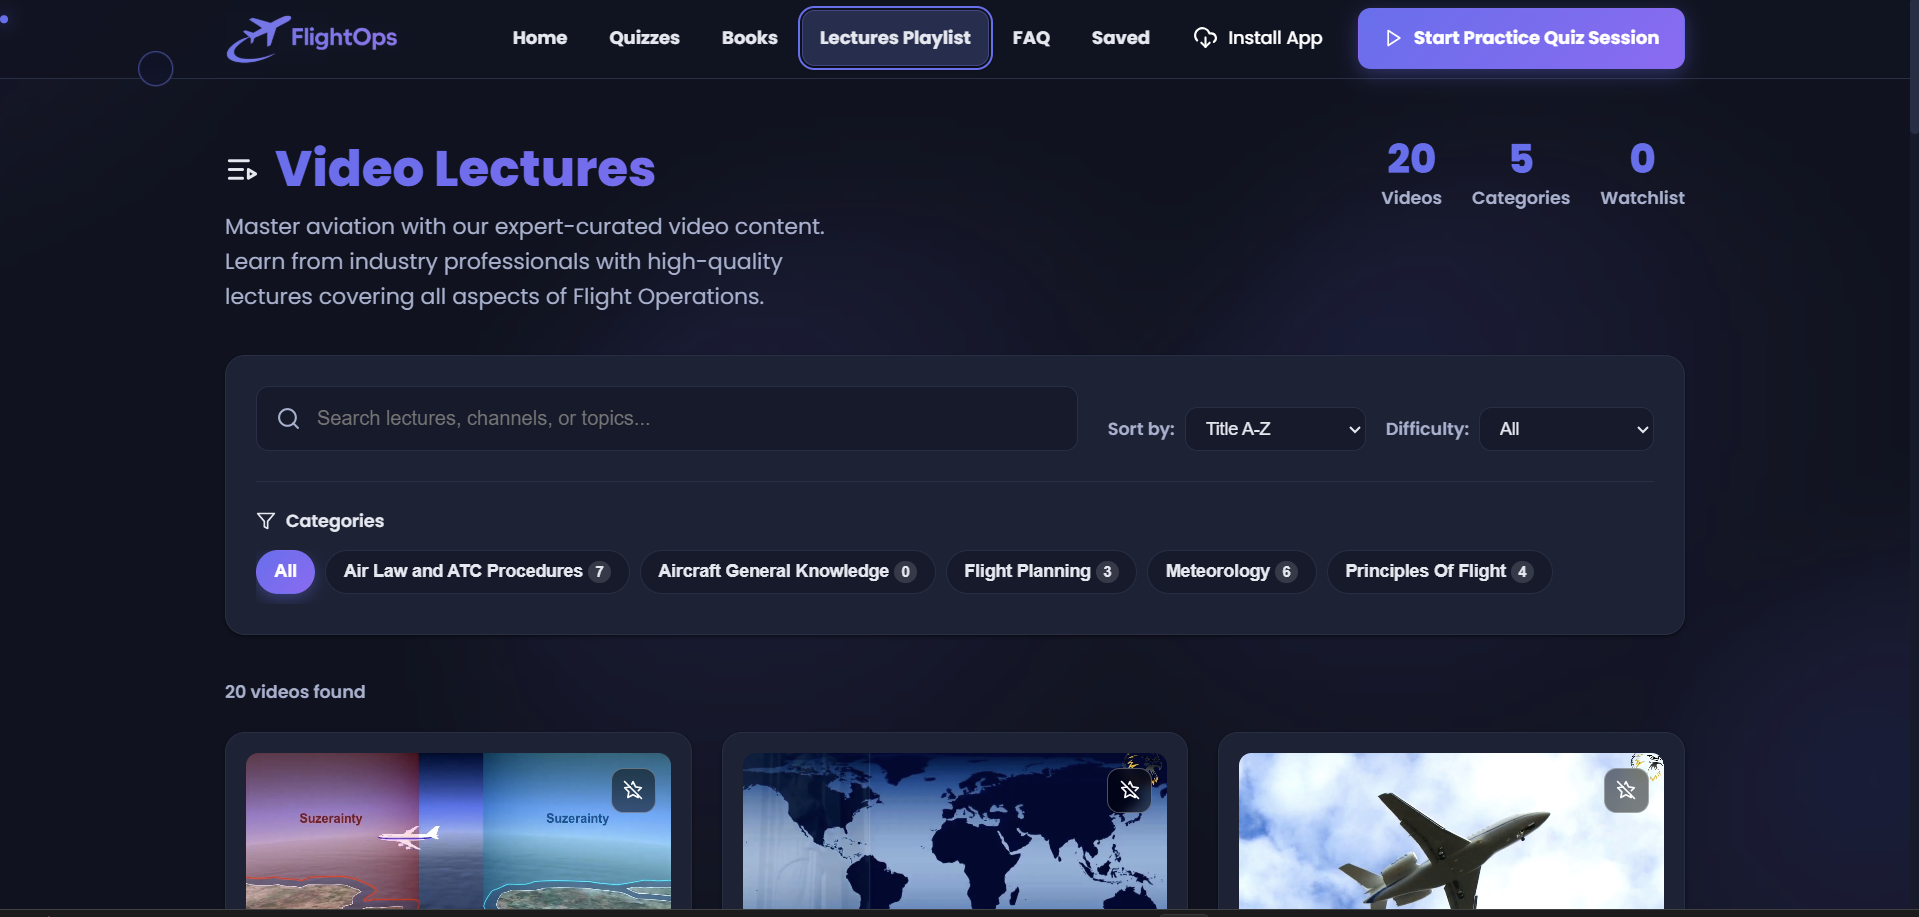Click the search lectures input field

tap(680, 419)
